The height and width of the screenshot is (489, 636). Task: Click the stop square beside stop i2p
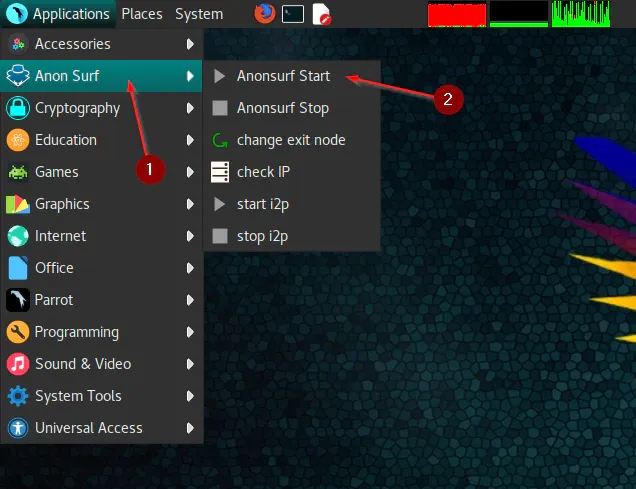point(220,236)
